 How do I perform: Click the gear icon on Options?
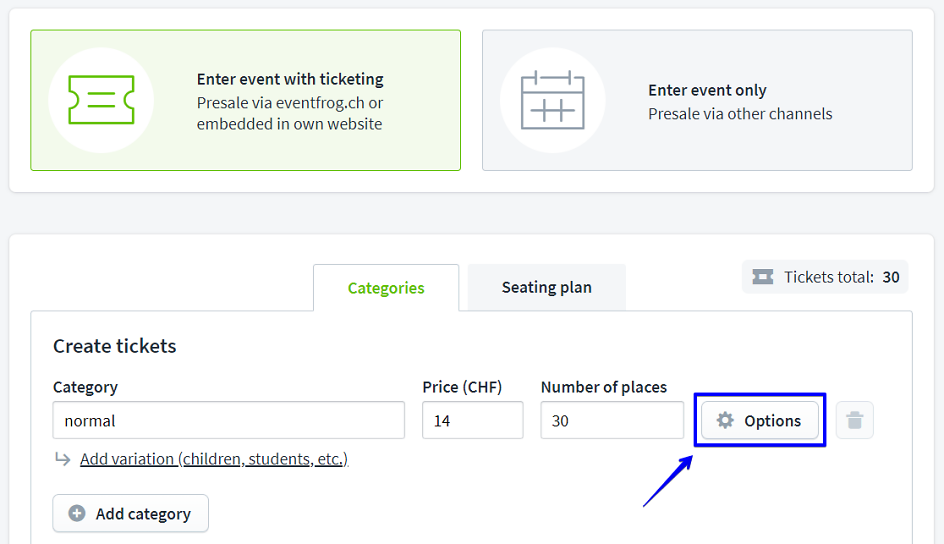point(726,421)
